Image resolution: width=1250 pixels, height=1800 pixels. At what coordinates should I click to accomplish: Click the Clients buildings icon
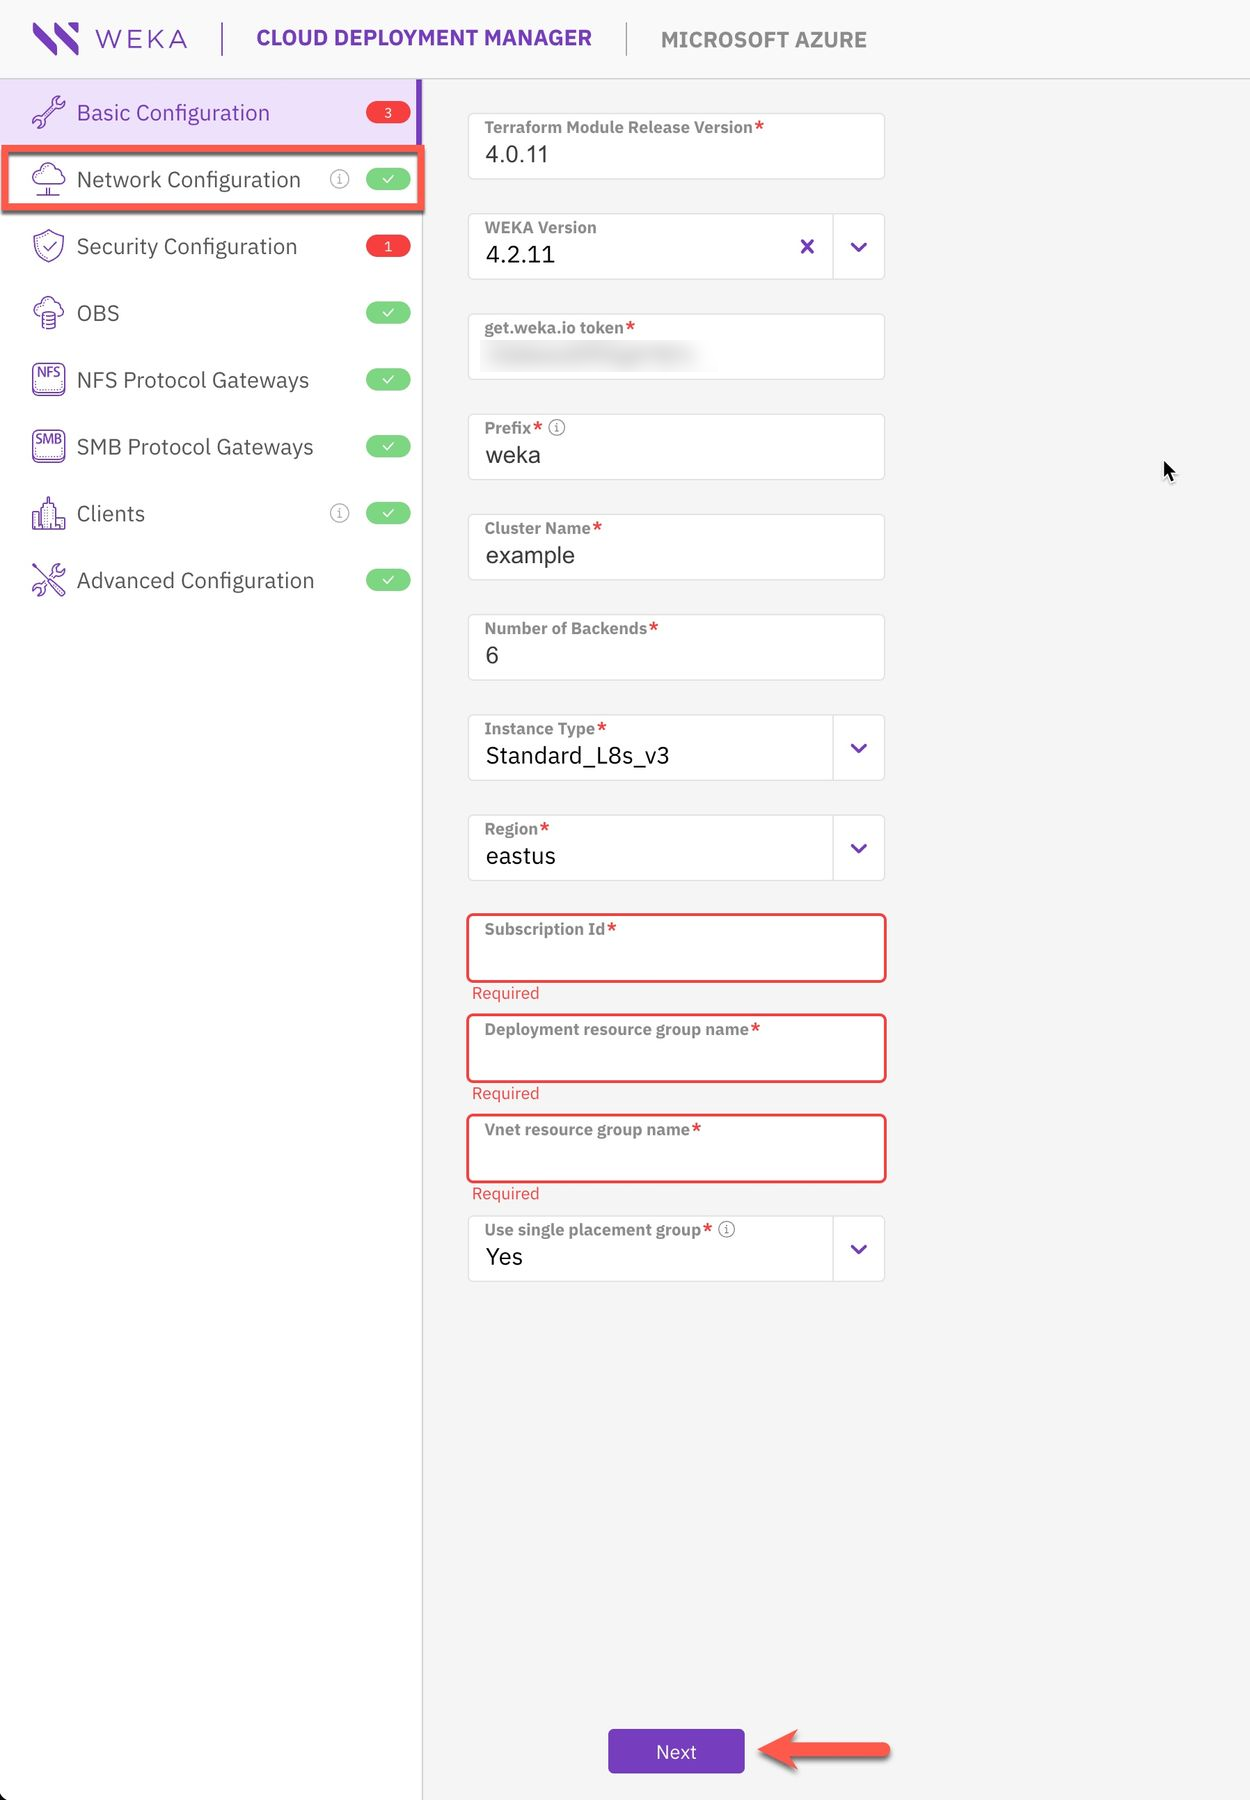pos(48,514)
